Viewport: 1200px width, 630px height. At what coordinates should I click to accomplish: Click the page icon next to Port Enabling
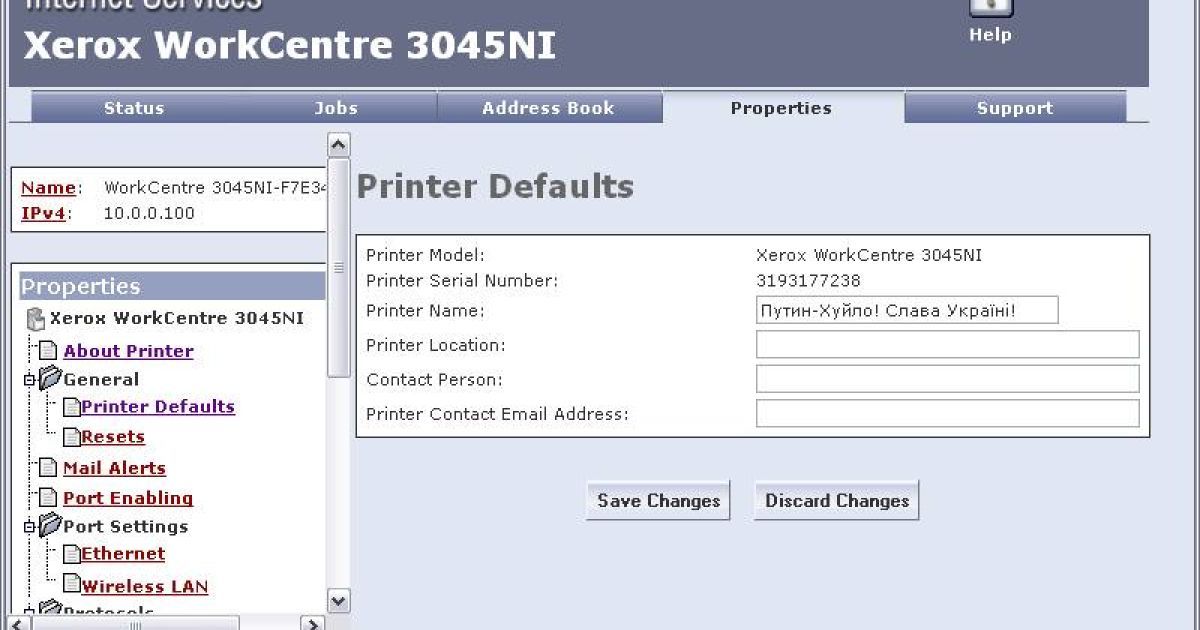pyautogui.click(x=49, y=498)
